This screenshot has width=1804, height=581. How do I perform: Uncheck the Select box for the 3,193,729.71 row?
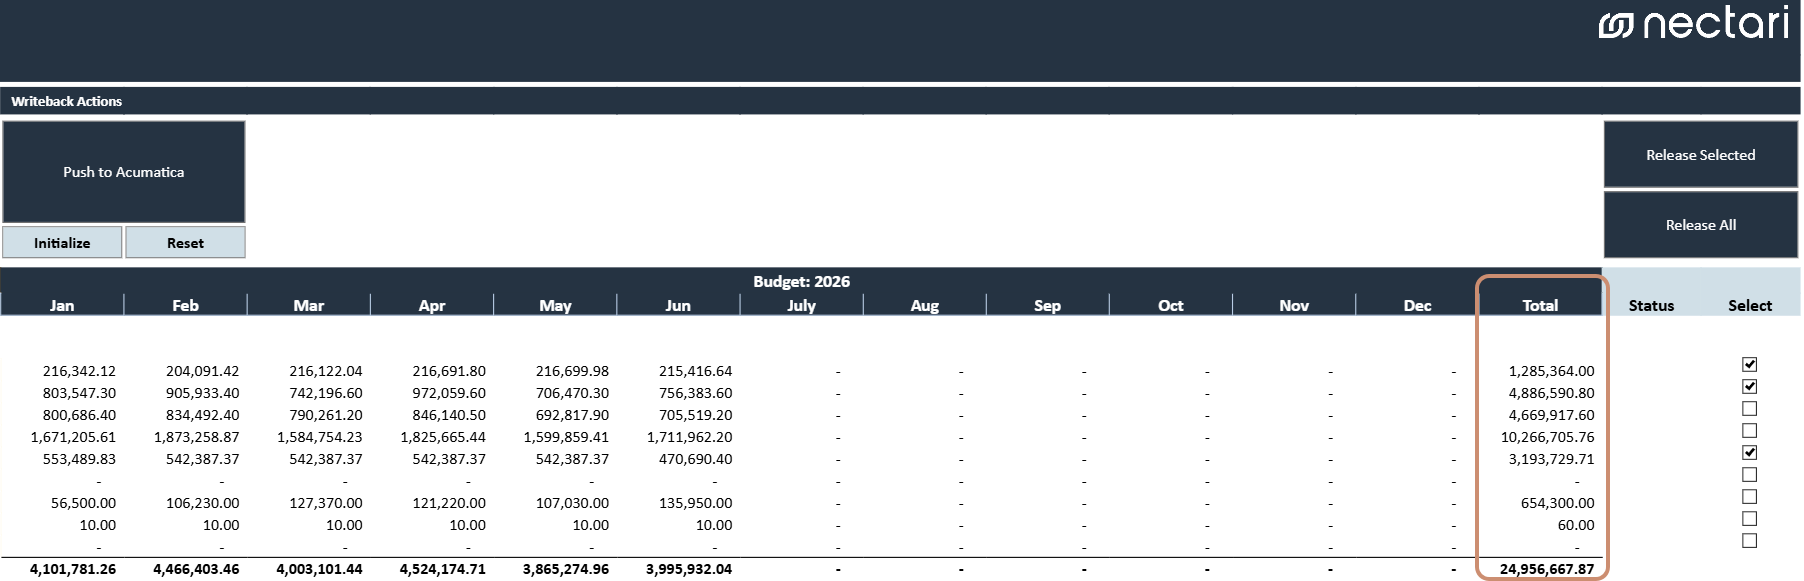pyautogui.click(x=1749, y=453)
